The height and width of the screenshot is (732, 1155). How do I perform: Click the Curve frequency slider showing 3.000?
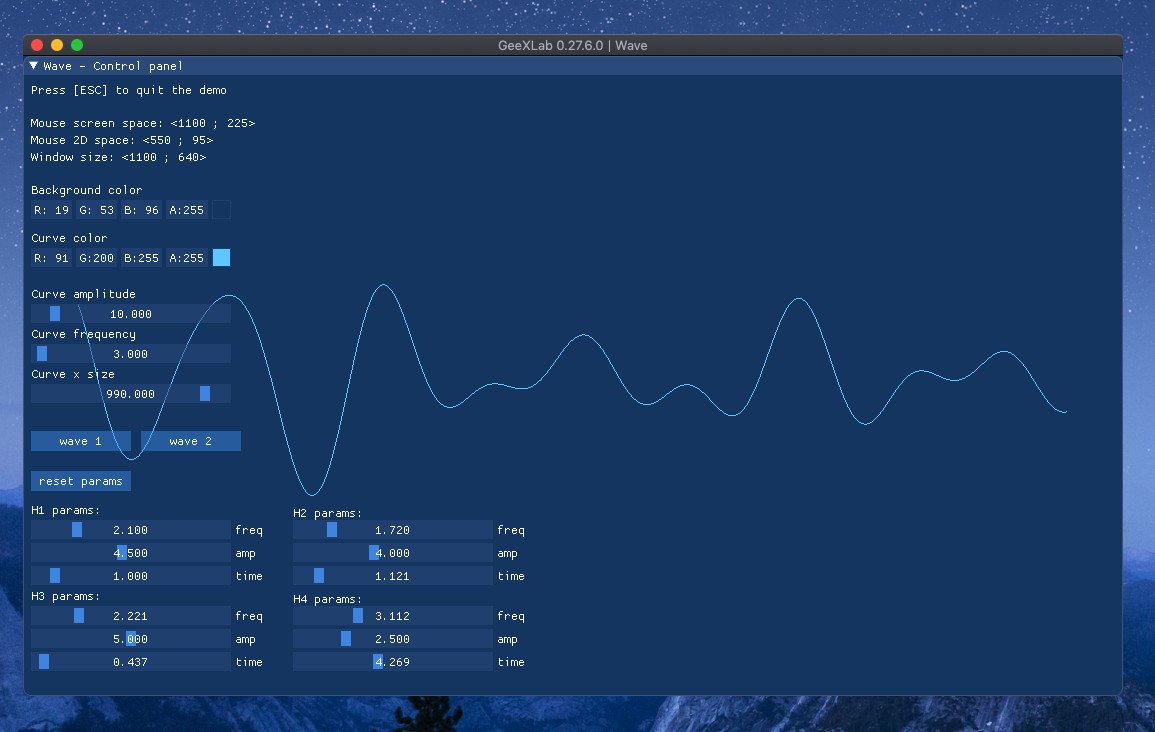coord(131,354)
